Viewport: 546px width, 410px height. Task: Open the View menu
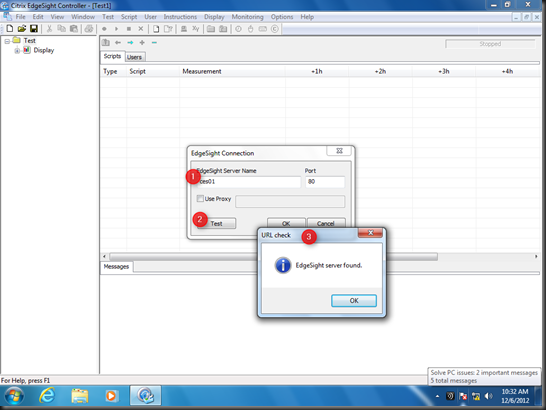click(x=57, y=17)
